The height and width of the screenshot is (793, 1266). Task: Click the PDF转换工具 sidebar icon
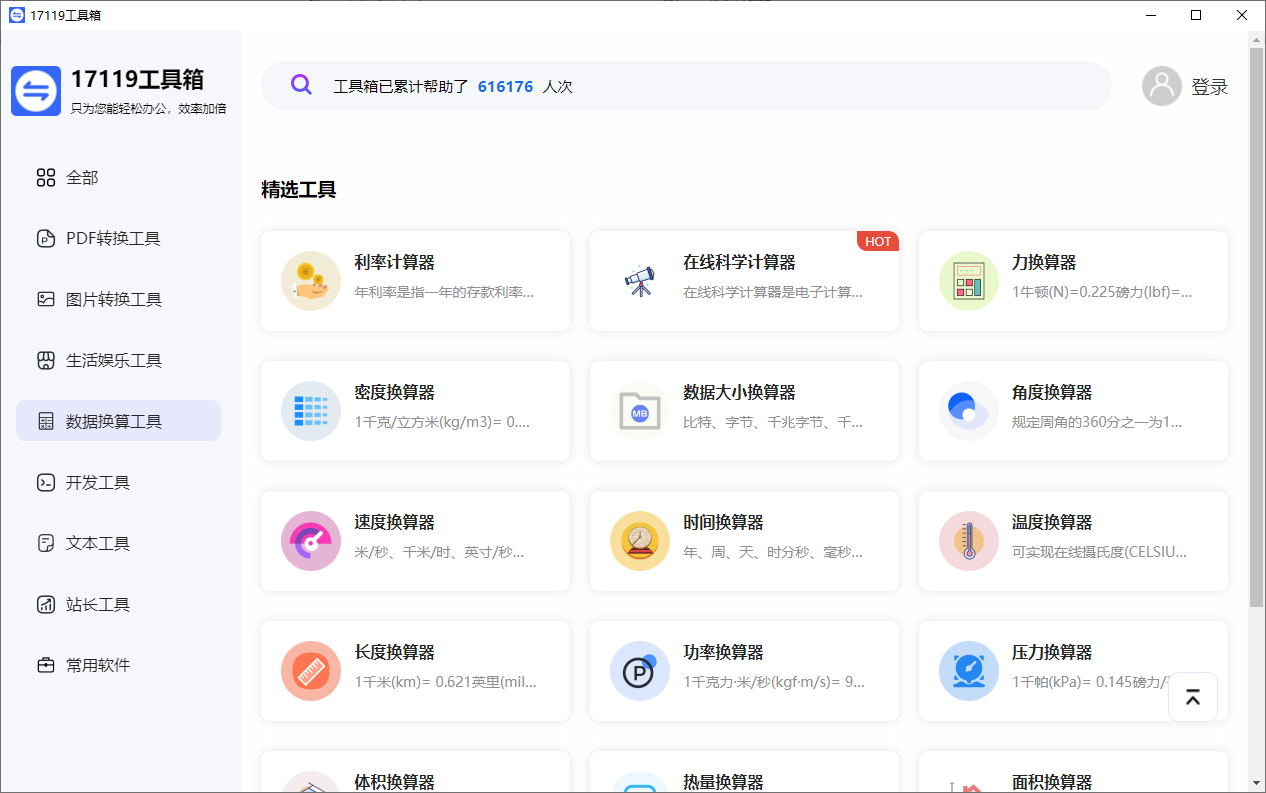[46, 239]
